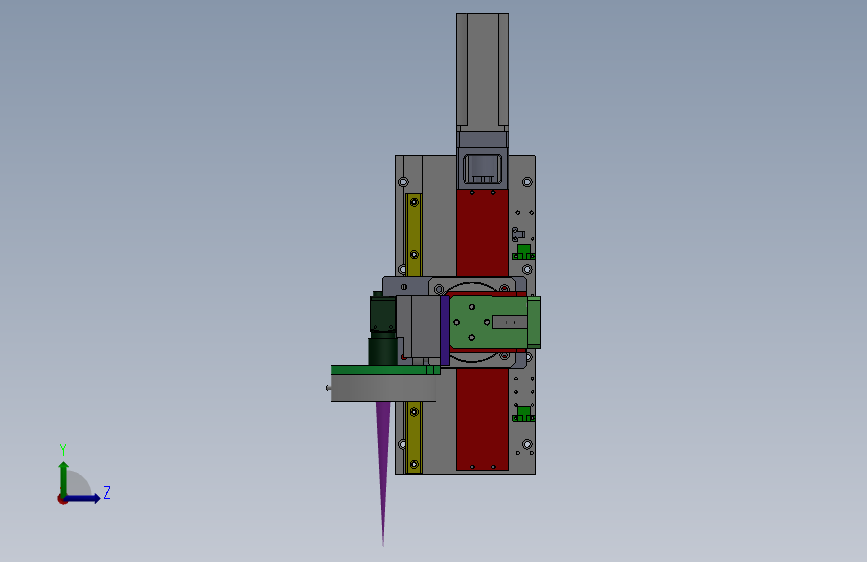Select the wide gray horizontal block below lens
Screen dimensions: 867x562
pos(383,388)
